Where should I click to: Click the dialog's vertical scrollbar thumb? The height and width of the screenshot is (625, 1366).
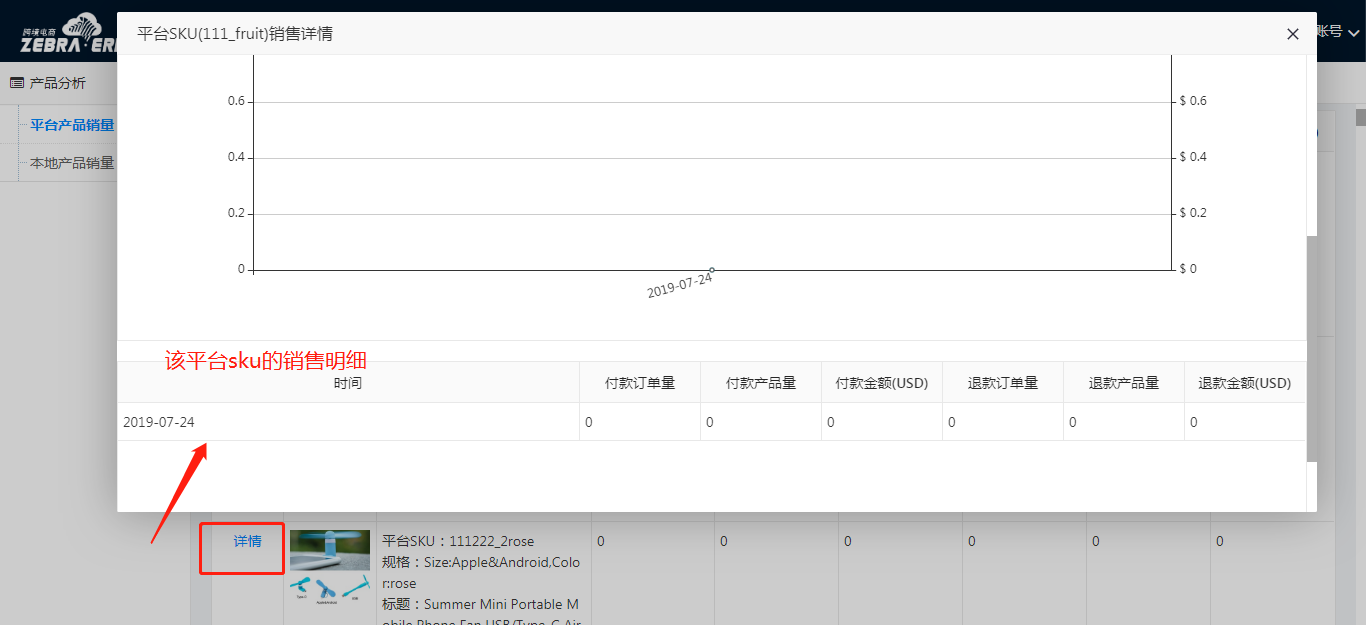tap(1311, 348)
